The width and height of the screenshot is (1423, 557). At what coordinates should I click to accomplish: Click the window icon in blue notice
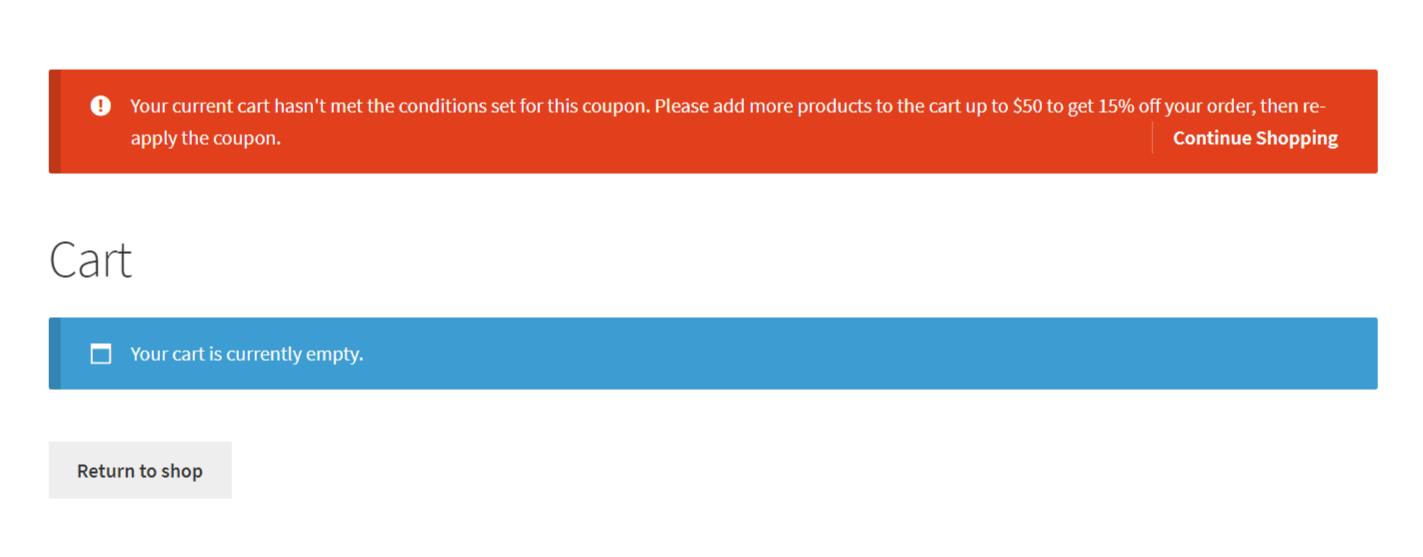pos(100,353)
